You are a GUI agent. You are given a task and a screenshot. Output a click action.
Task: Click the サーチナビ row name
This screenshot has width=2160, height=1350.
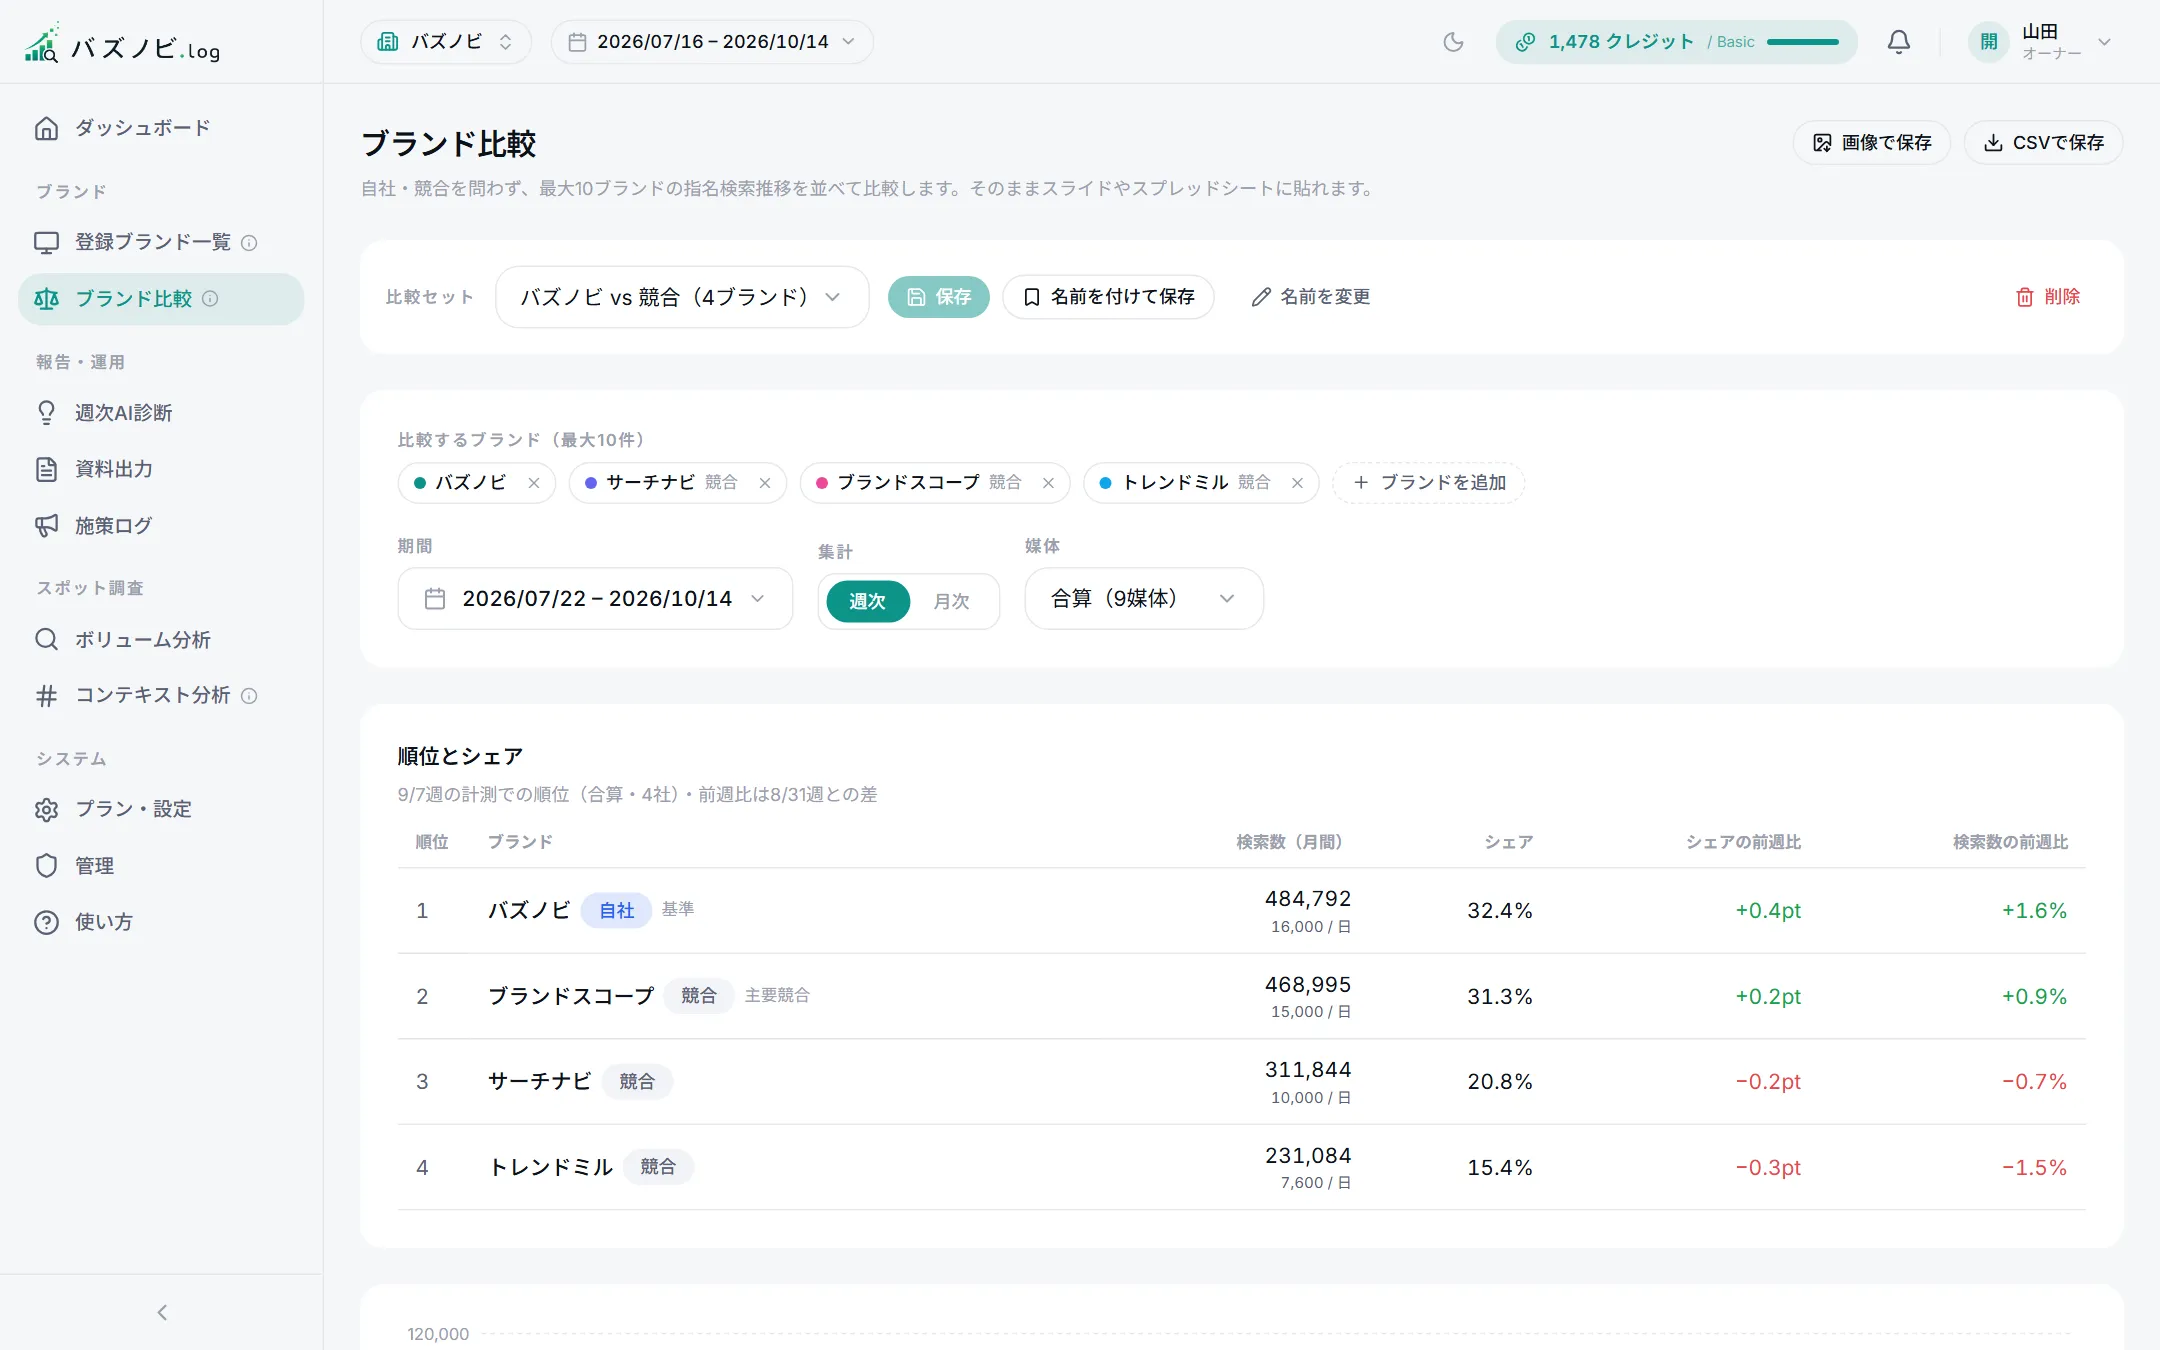pyautogui.click(x=539, y=1082)
